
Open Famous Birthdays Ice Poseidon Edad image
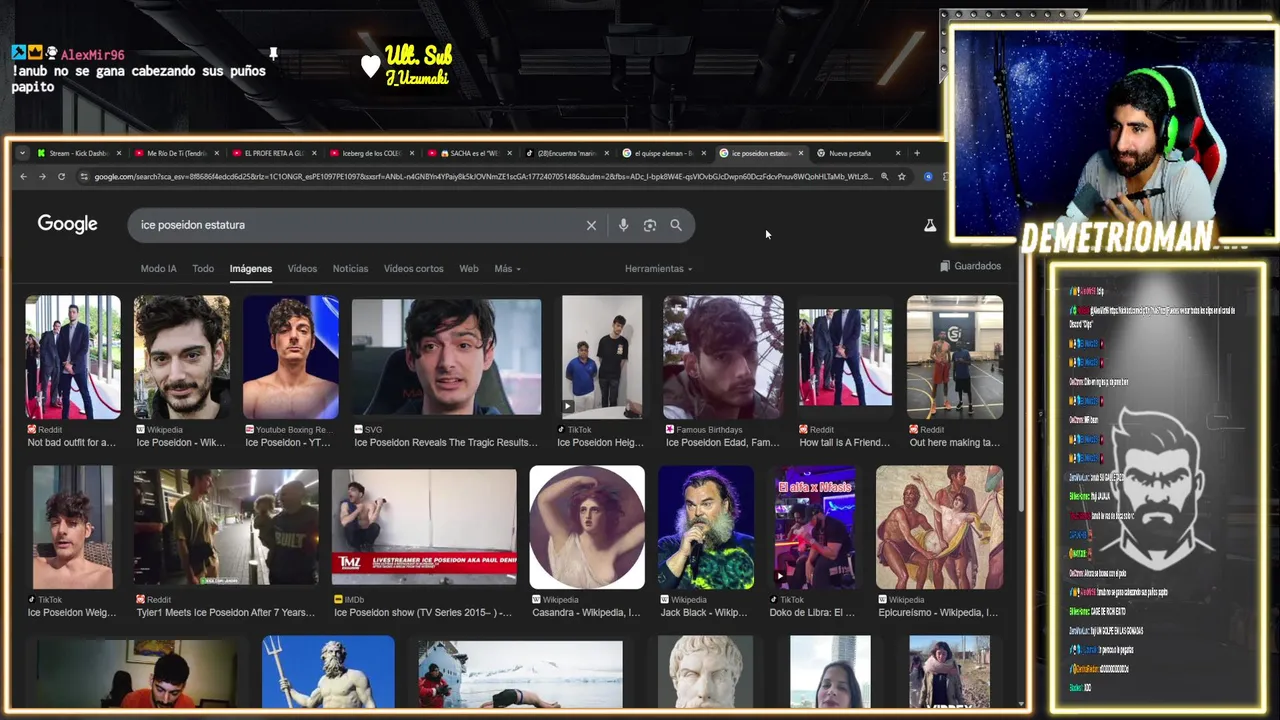[x=723, y=357]
